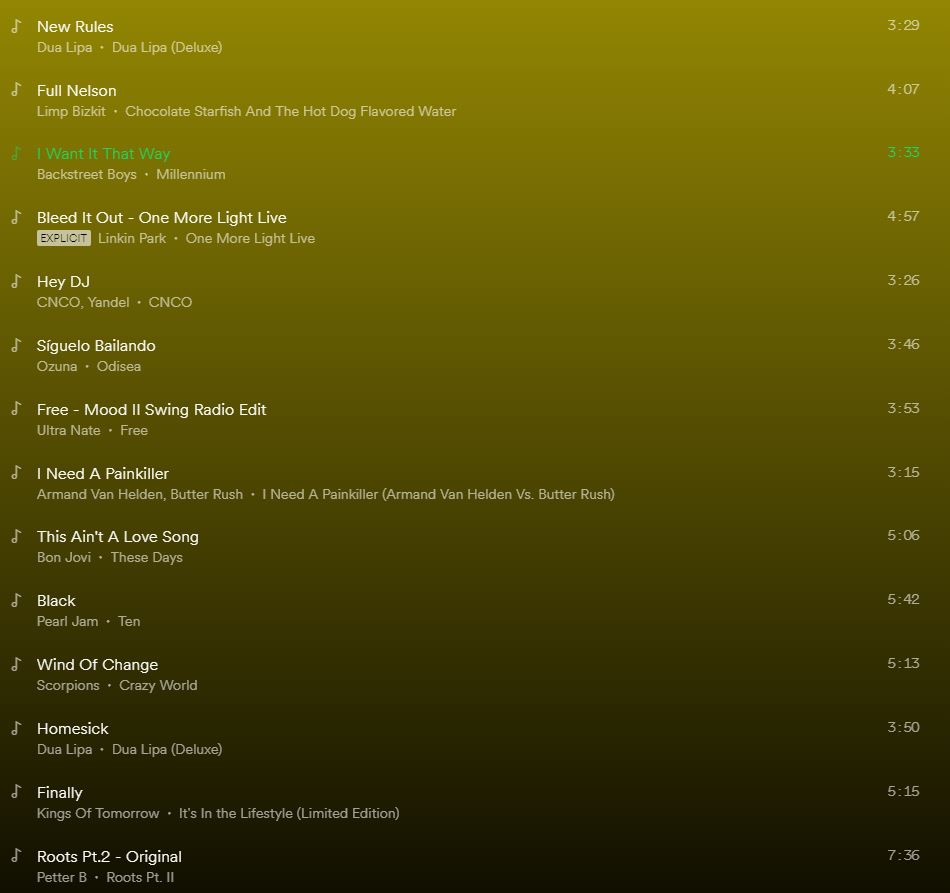Click the note icon beside Hey DJ
Screen dimensions: 950x893
[16, 281]
